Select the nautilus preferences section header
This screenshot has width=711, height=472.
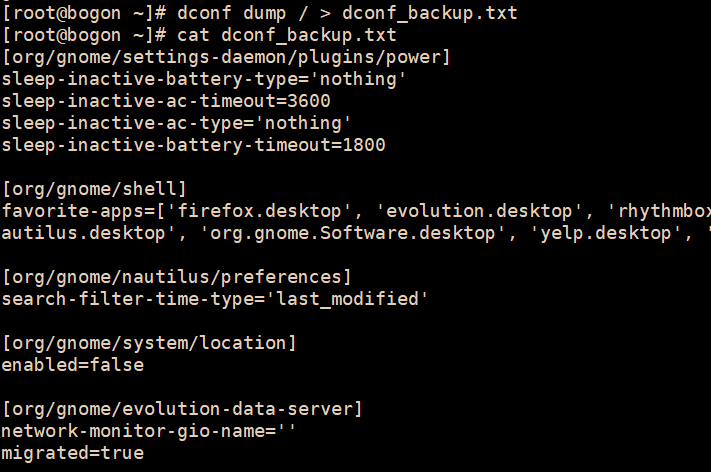click(177, 277)
